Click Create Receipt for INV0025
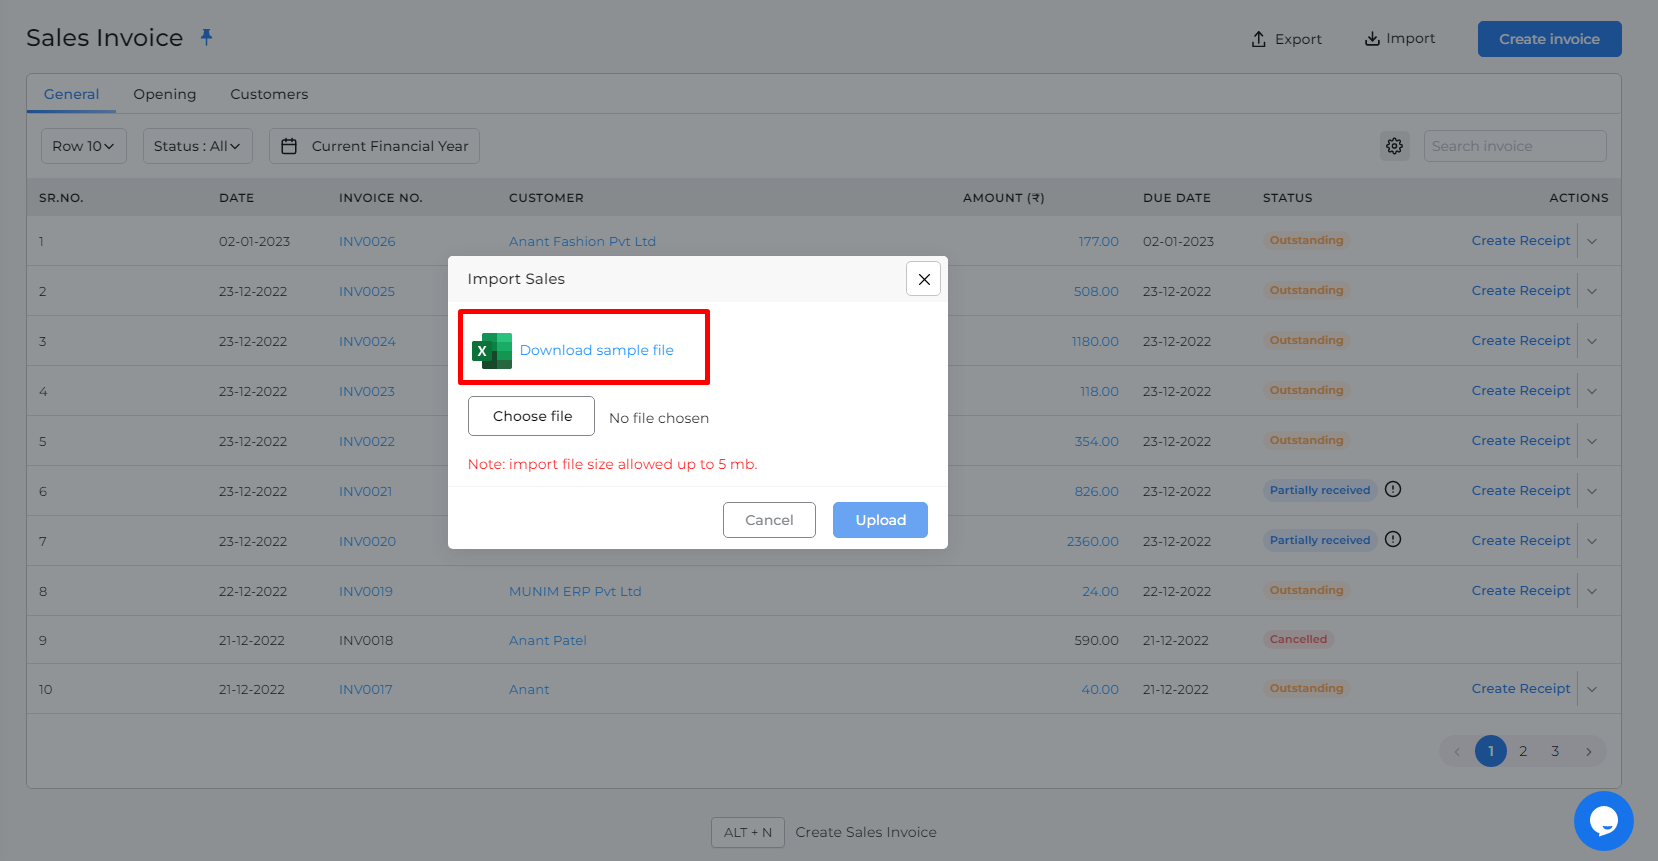The height and width of the screenshot is (861, 1658). pyautogui.click(x=1521, y=290)
